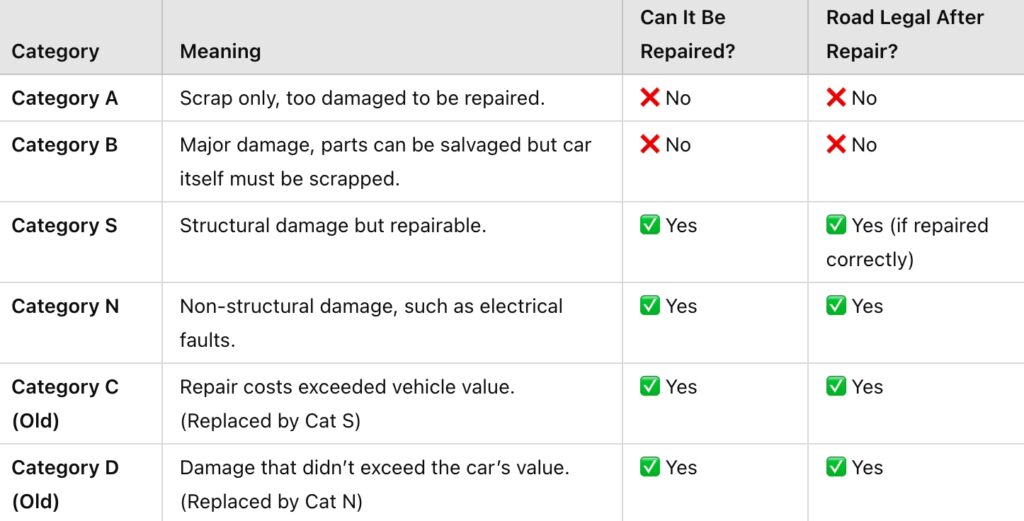Click the green checkmark in Category C repair column
Viewport: 1024px width, 521px height.
[650, 387]
